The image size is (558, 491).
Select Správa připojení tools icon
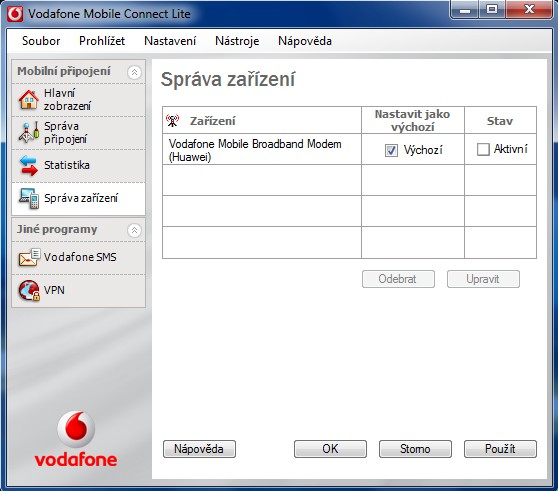[29, 132]
